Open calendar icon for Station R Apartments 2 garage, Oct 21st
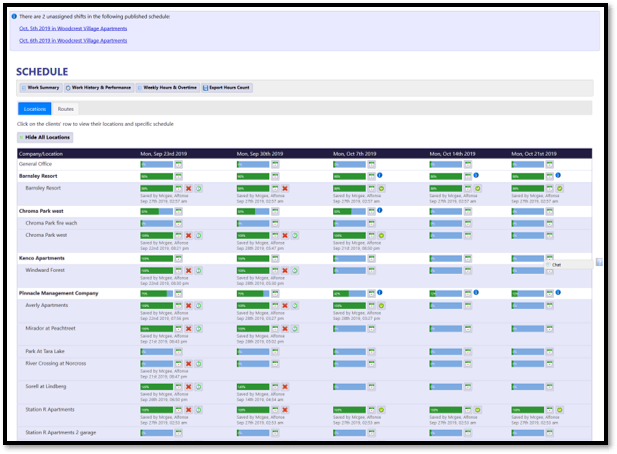Image resolution: width=617 pixels, height=454 pixels. point(550,433)
